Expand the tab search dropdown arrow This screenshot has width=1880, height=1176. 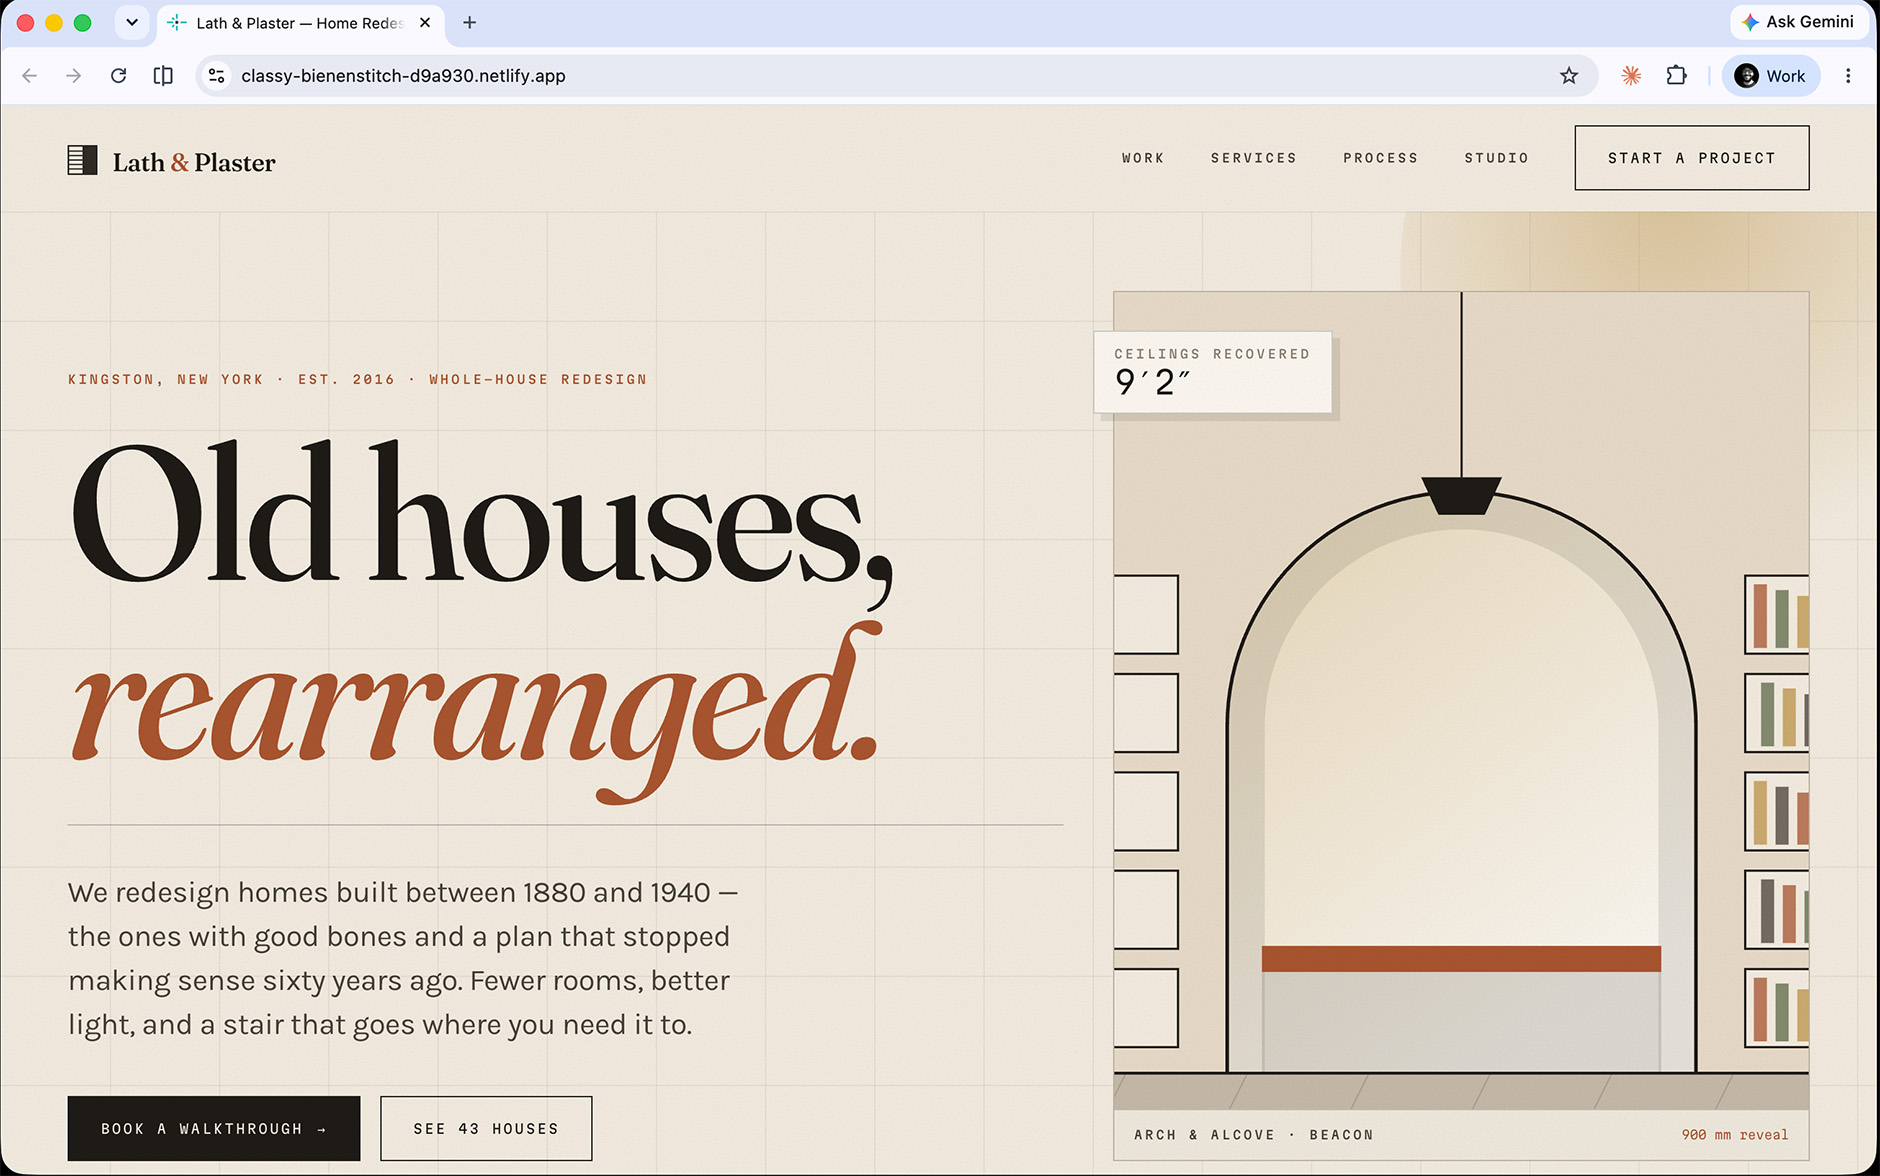pyautogui.click(x=132, y=23)
